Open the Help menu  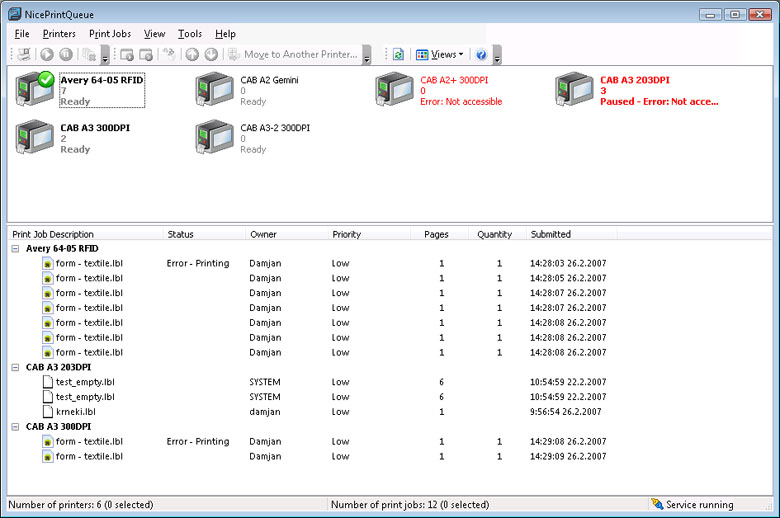[x=225, y=34]
